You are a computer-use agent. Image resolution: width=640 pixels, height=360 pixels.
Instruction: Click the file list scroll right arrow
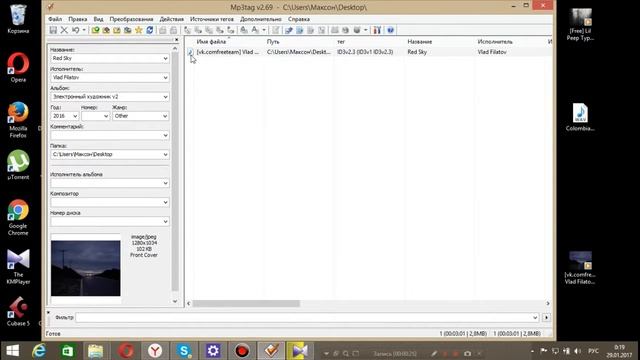[548, 304]
